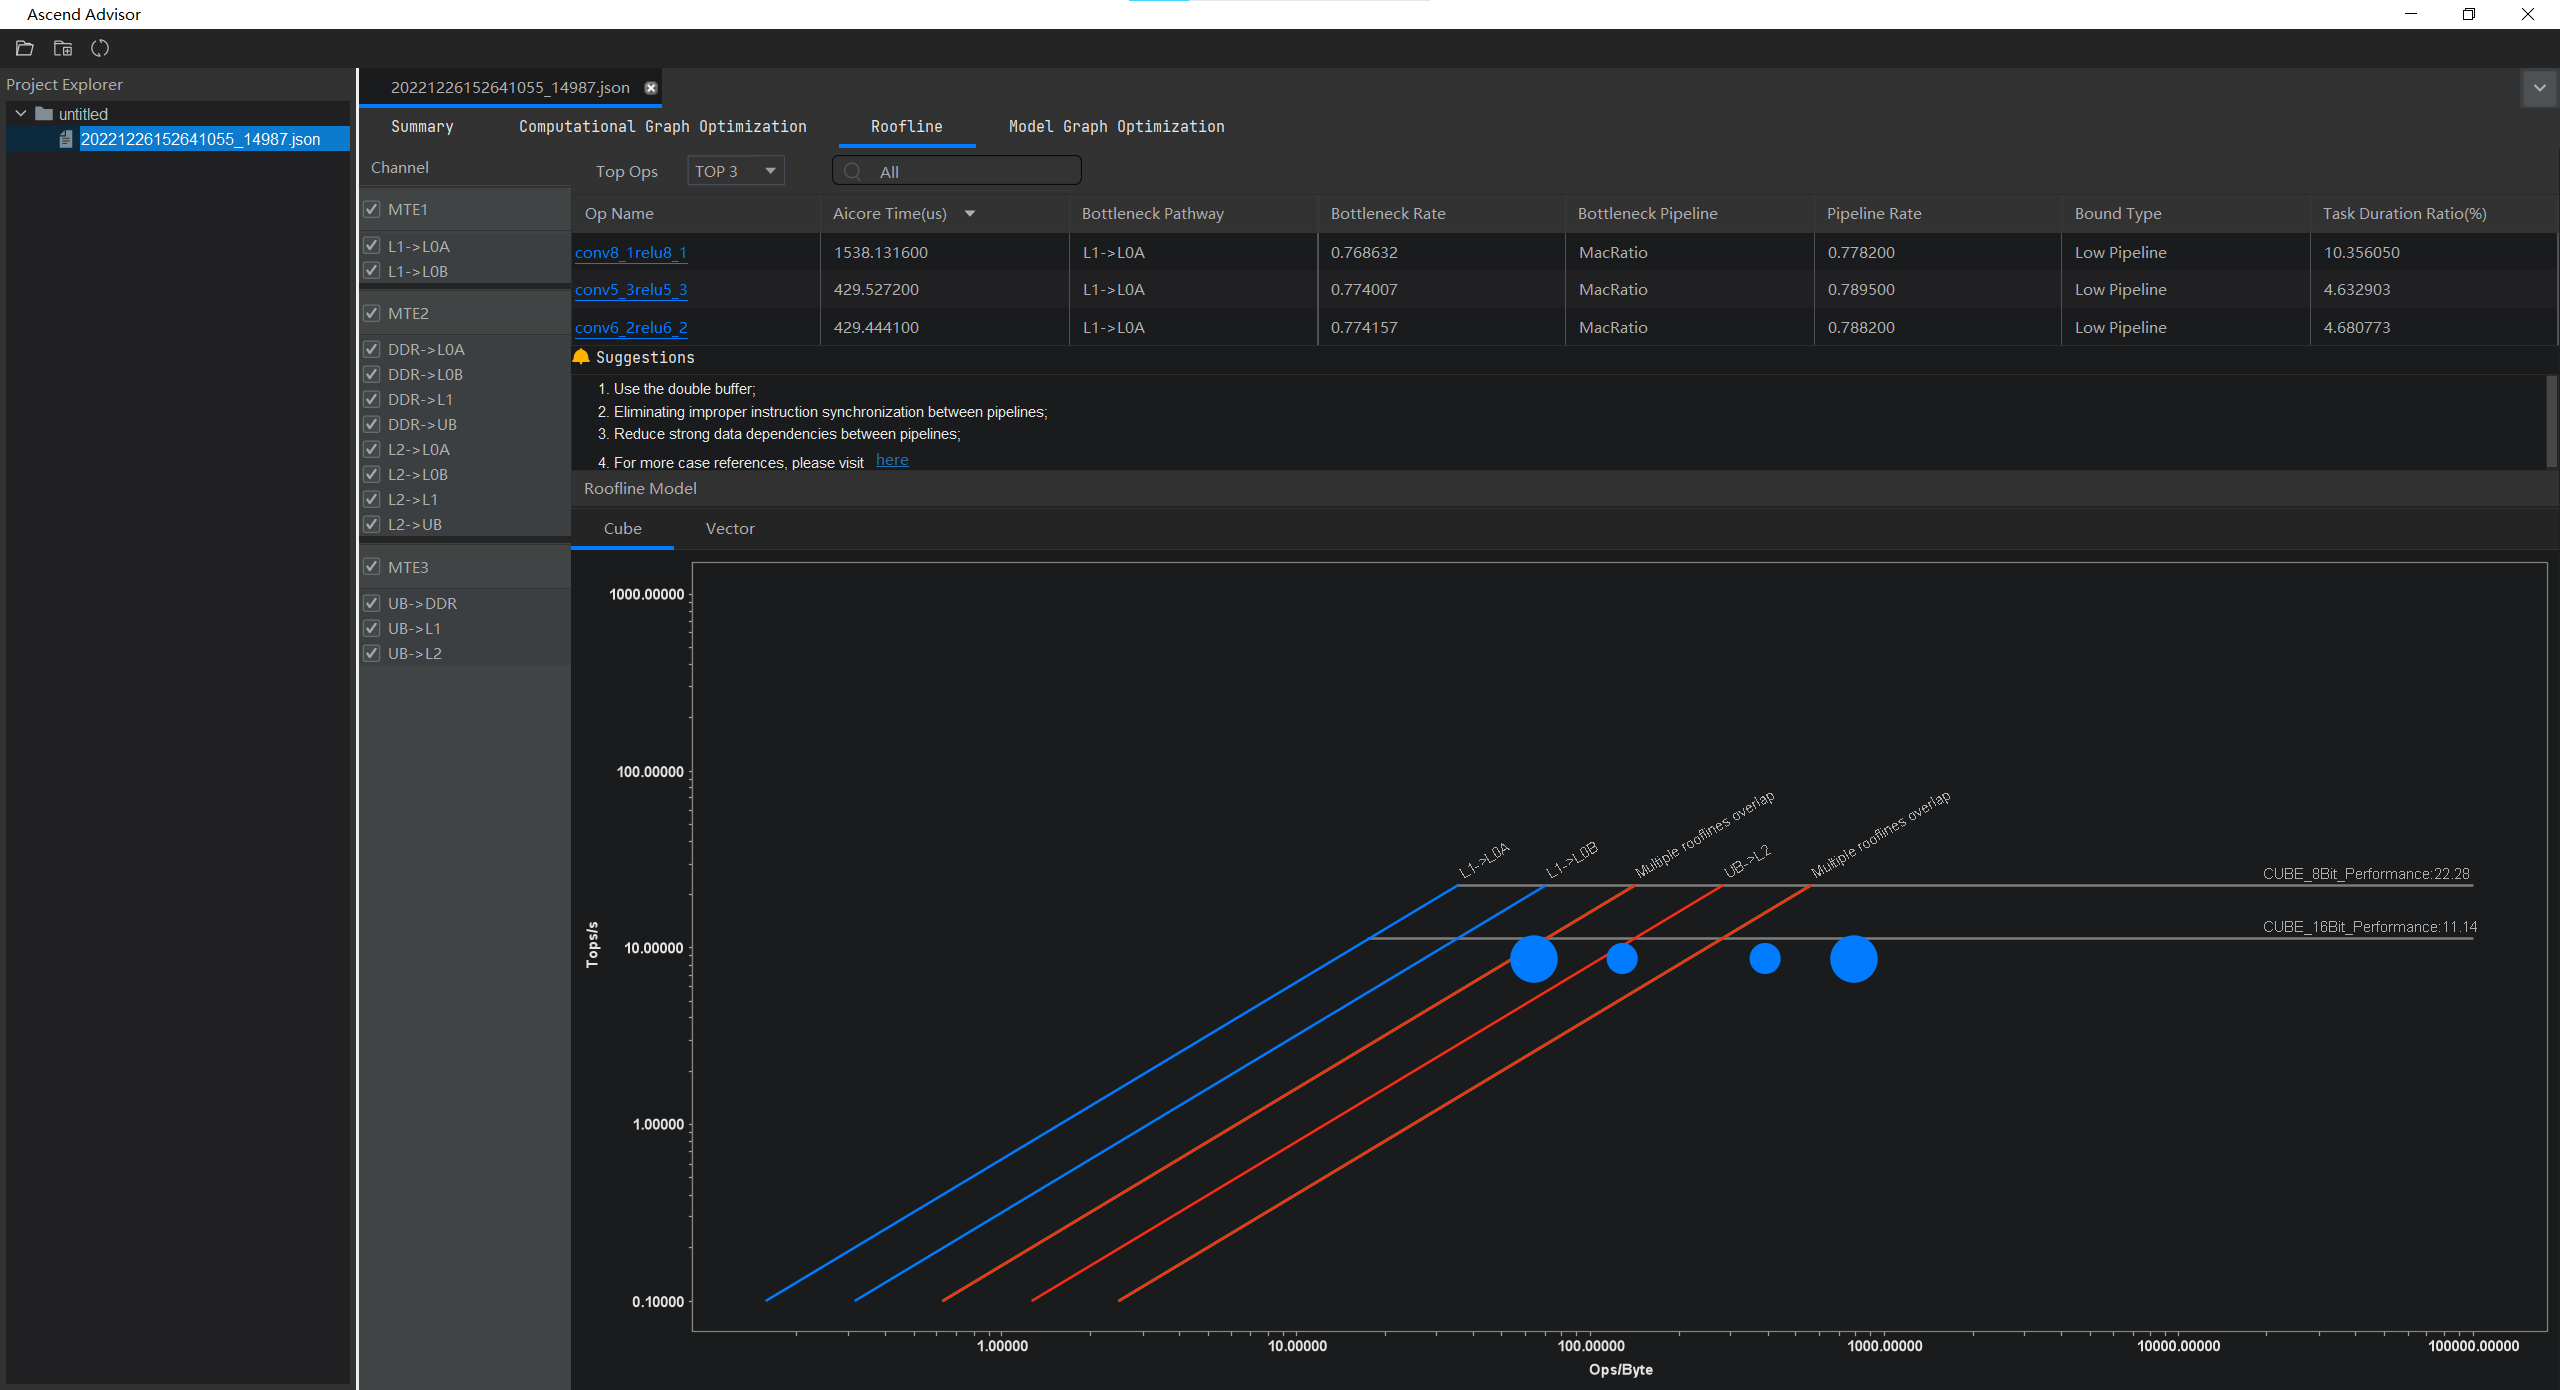Image resolution: width=2560 pixels, height=1390 pixels.
Task: Uncheck the UB->DDR channel
Action: click(x=372, y=603)
